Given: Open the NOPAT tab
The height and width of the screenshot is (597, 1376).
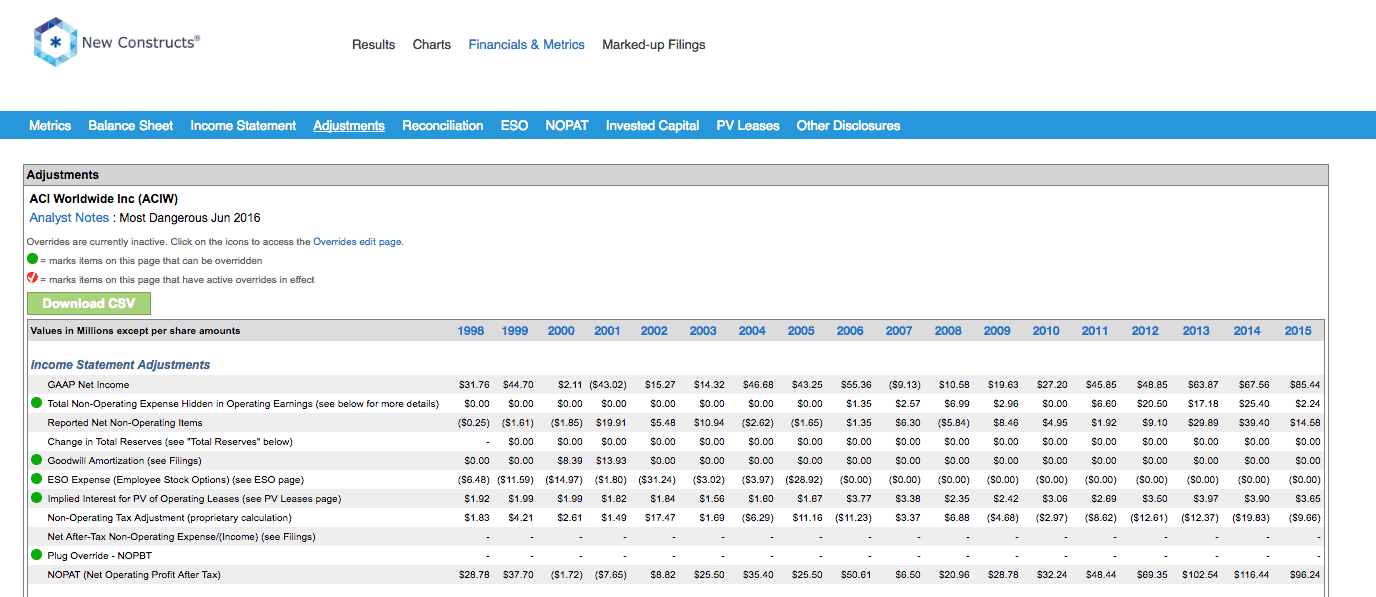Looking at the screenshot, I should click(567, 126).
